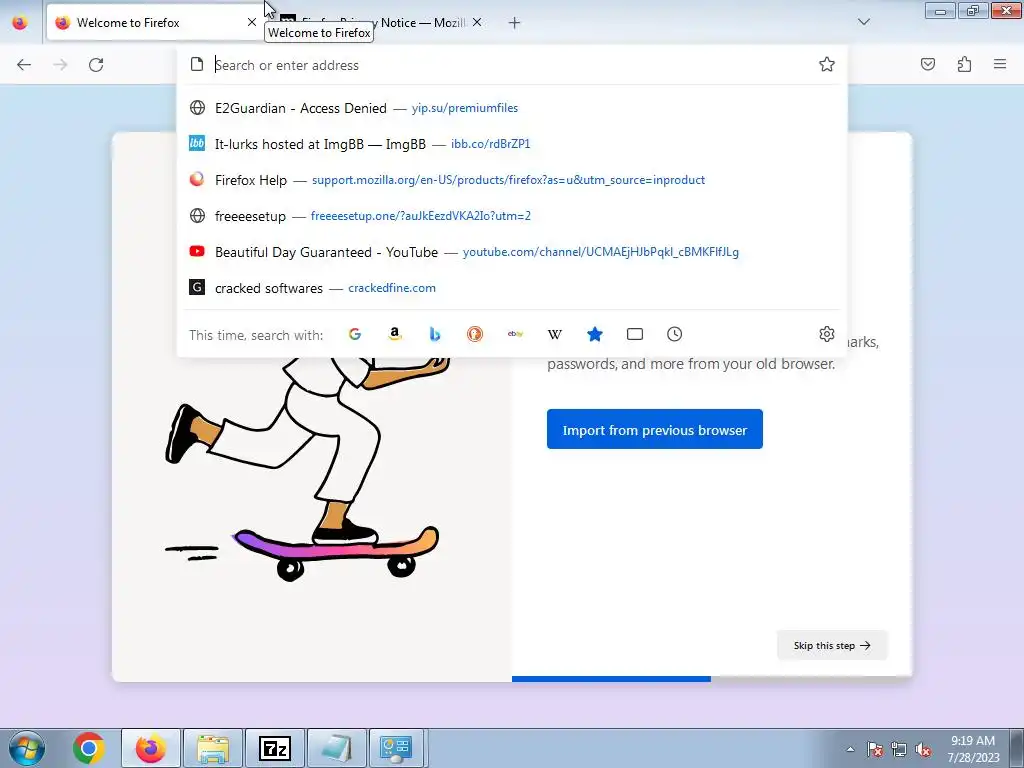Show hidden system tray icons
Screen dimensions: 1024x768
pos(850,749)
